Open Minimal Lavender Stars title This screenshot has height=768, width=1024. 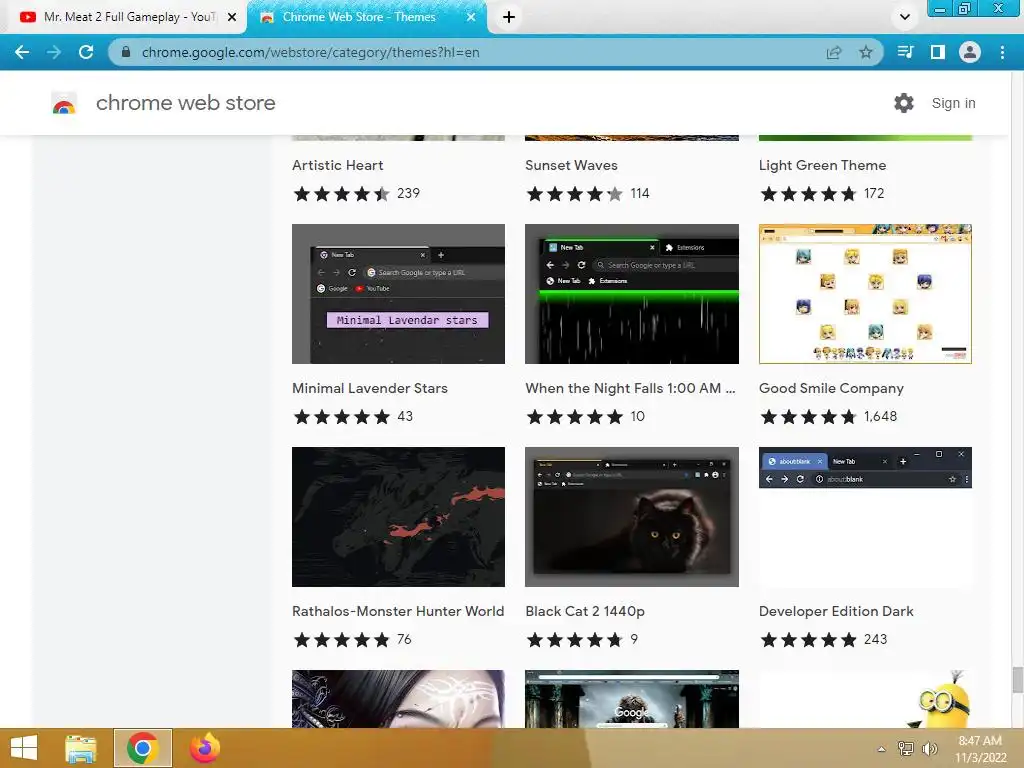coord(370,388)
